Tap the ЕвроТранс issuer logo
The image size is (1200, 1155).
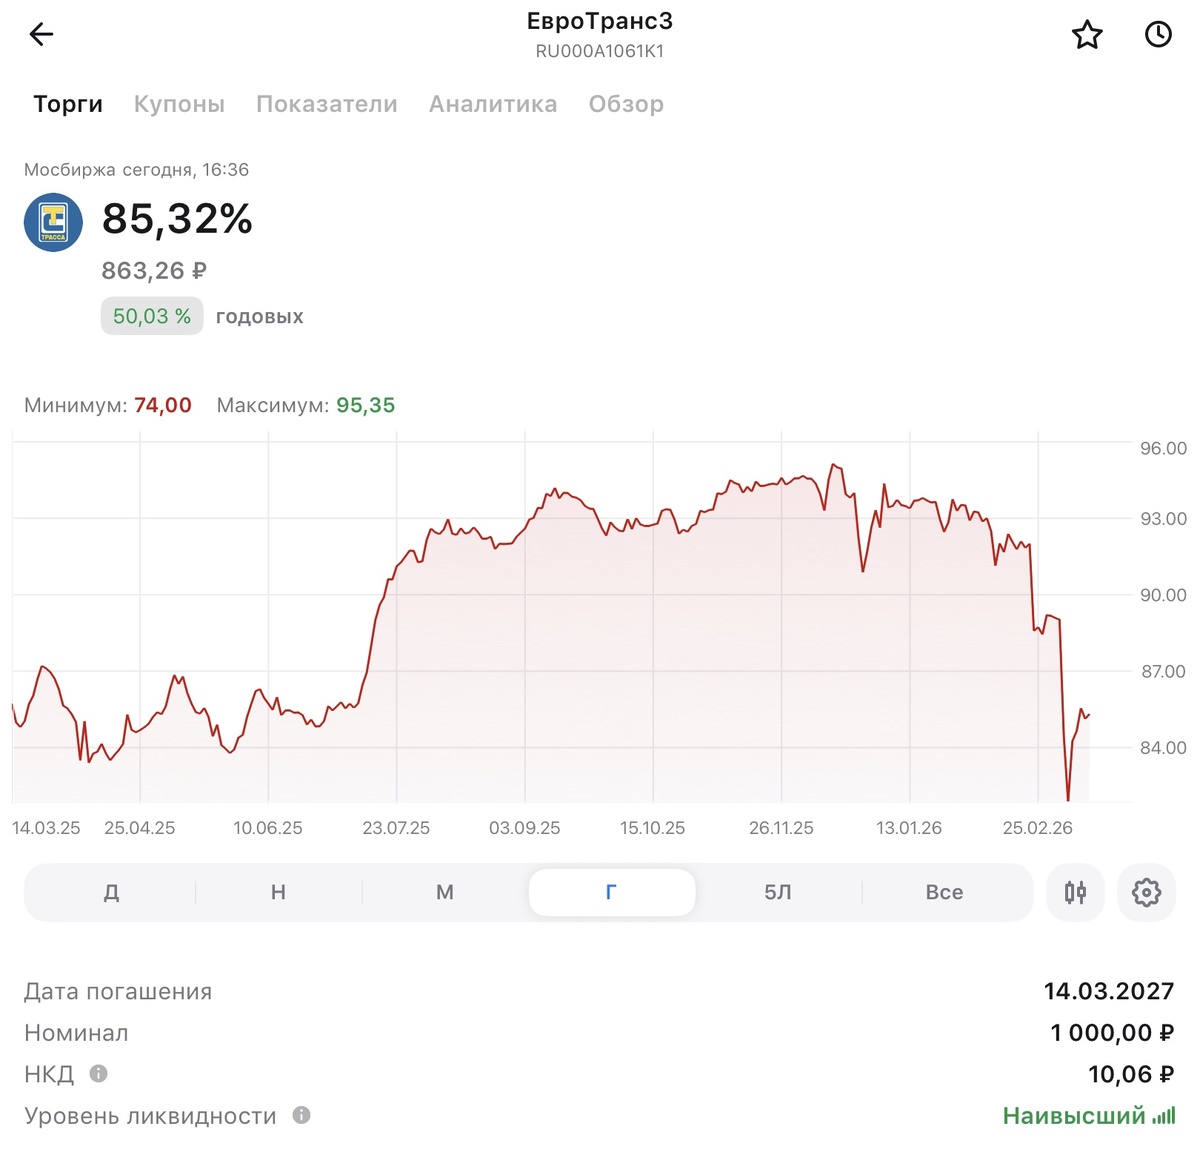click(x=53, y=222)
